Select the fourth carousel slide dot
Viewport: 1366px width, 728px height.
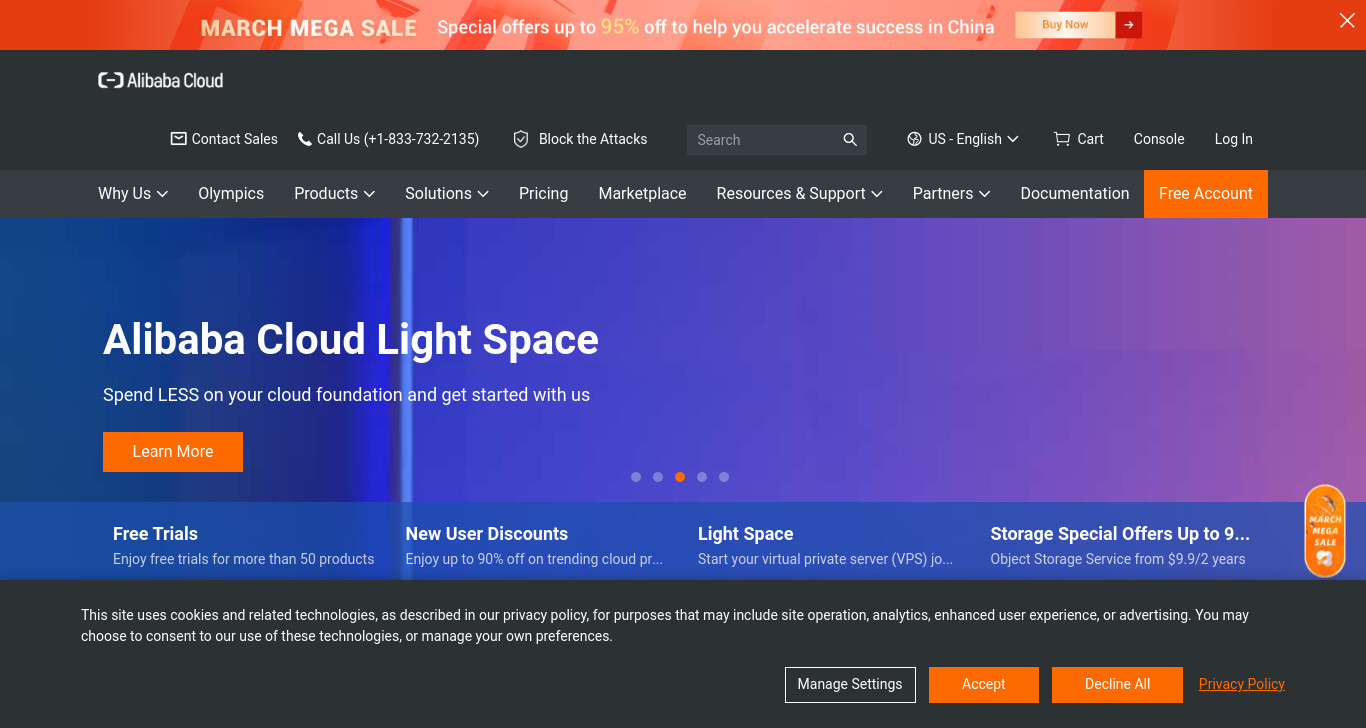pyautogui.click(x=702, y=477)
